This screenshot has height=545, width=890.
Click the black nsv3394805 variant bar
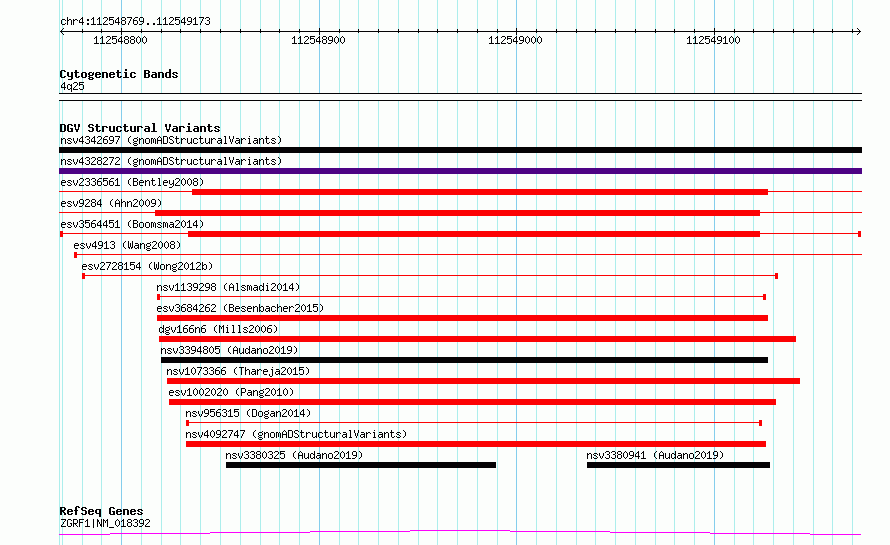464,360
